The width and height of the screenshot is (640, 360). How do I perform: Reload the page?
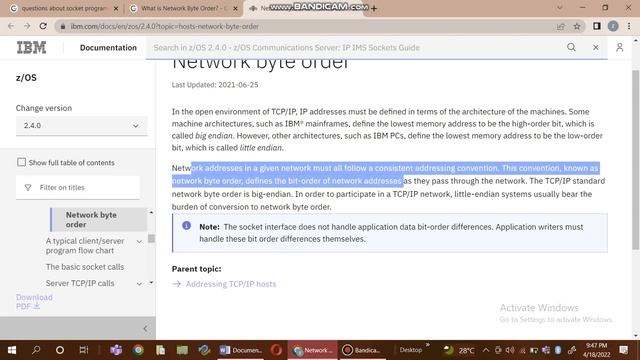(43, 26)
